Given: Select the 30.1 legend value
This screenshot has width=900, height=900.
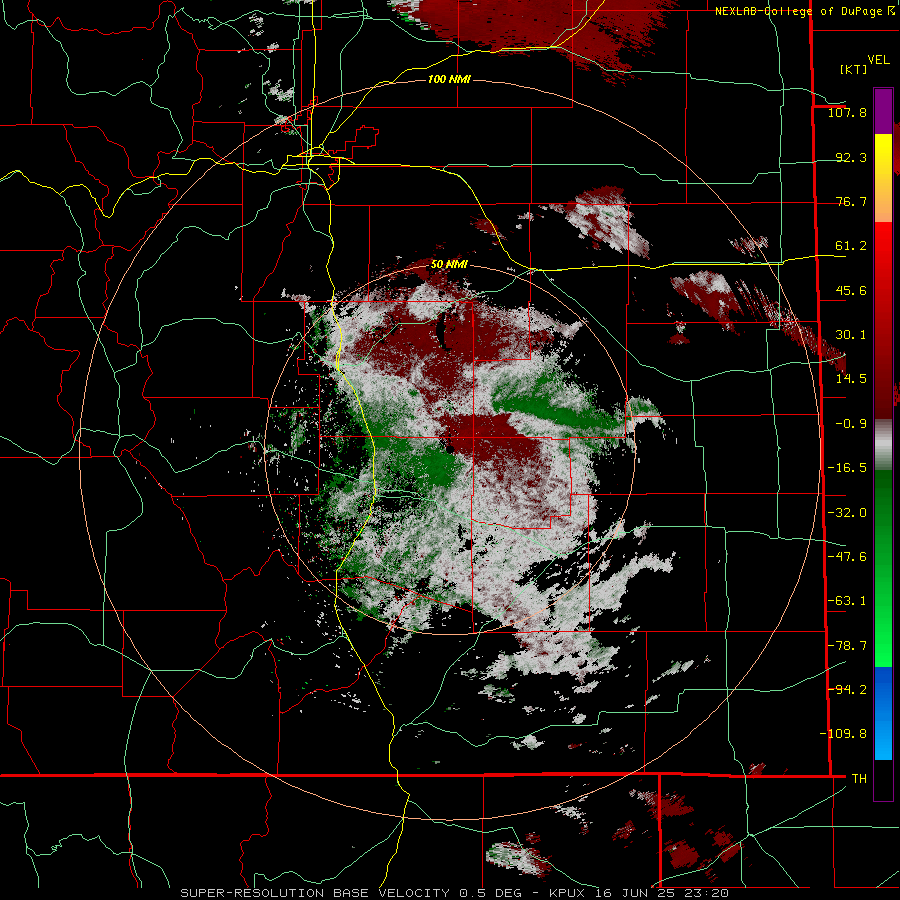Looking at the screenshot, I should 851,335.
